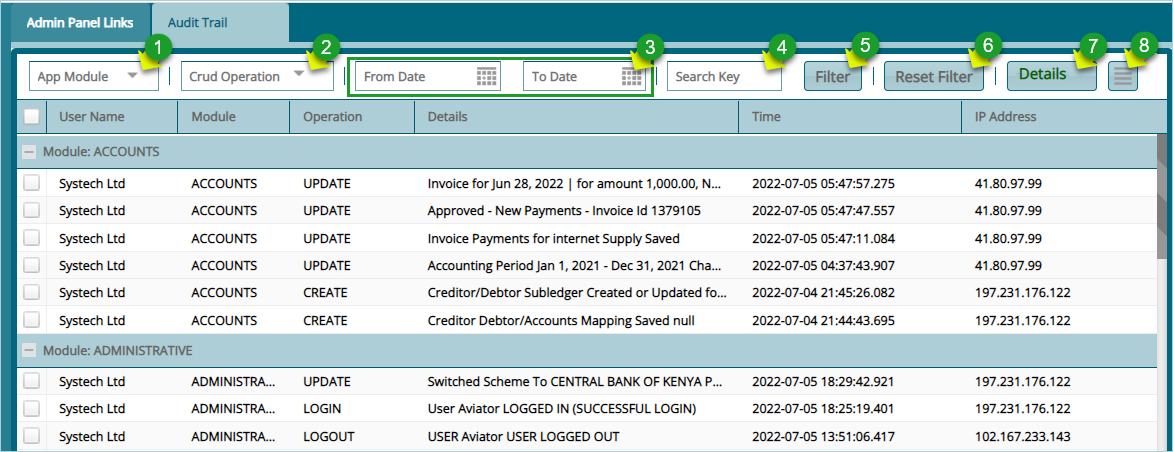Click the IP address 102.167.233.143
The height and width of the screenshot is (452, 1173).
(1023, 436)
